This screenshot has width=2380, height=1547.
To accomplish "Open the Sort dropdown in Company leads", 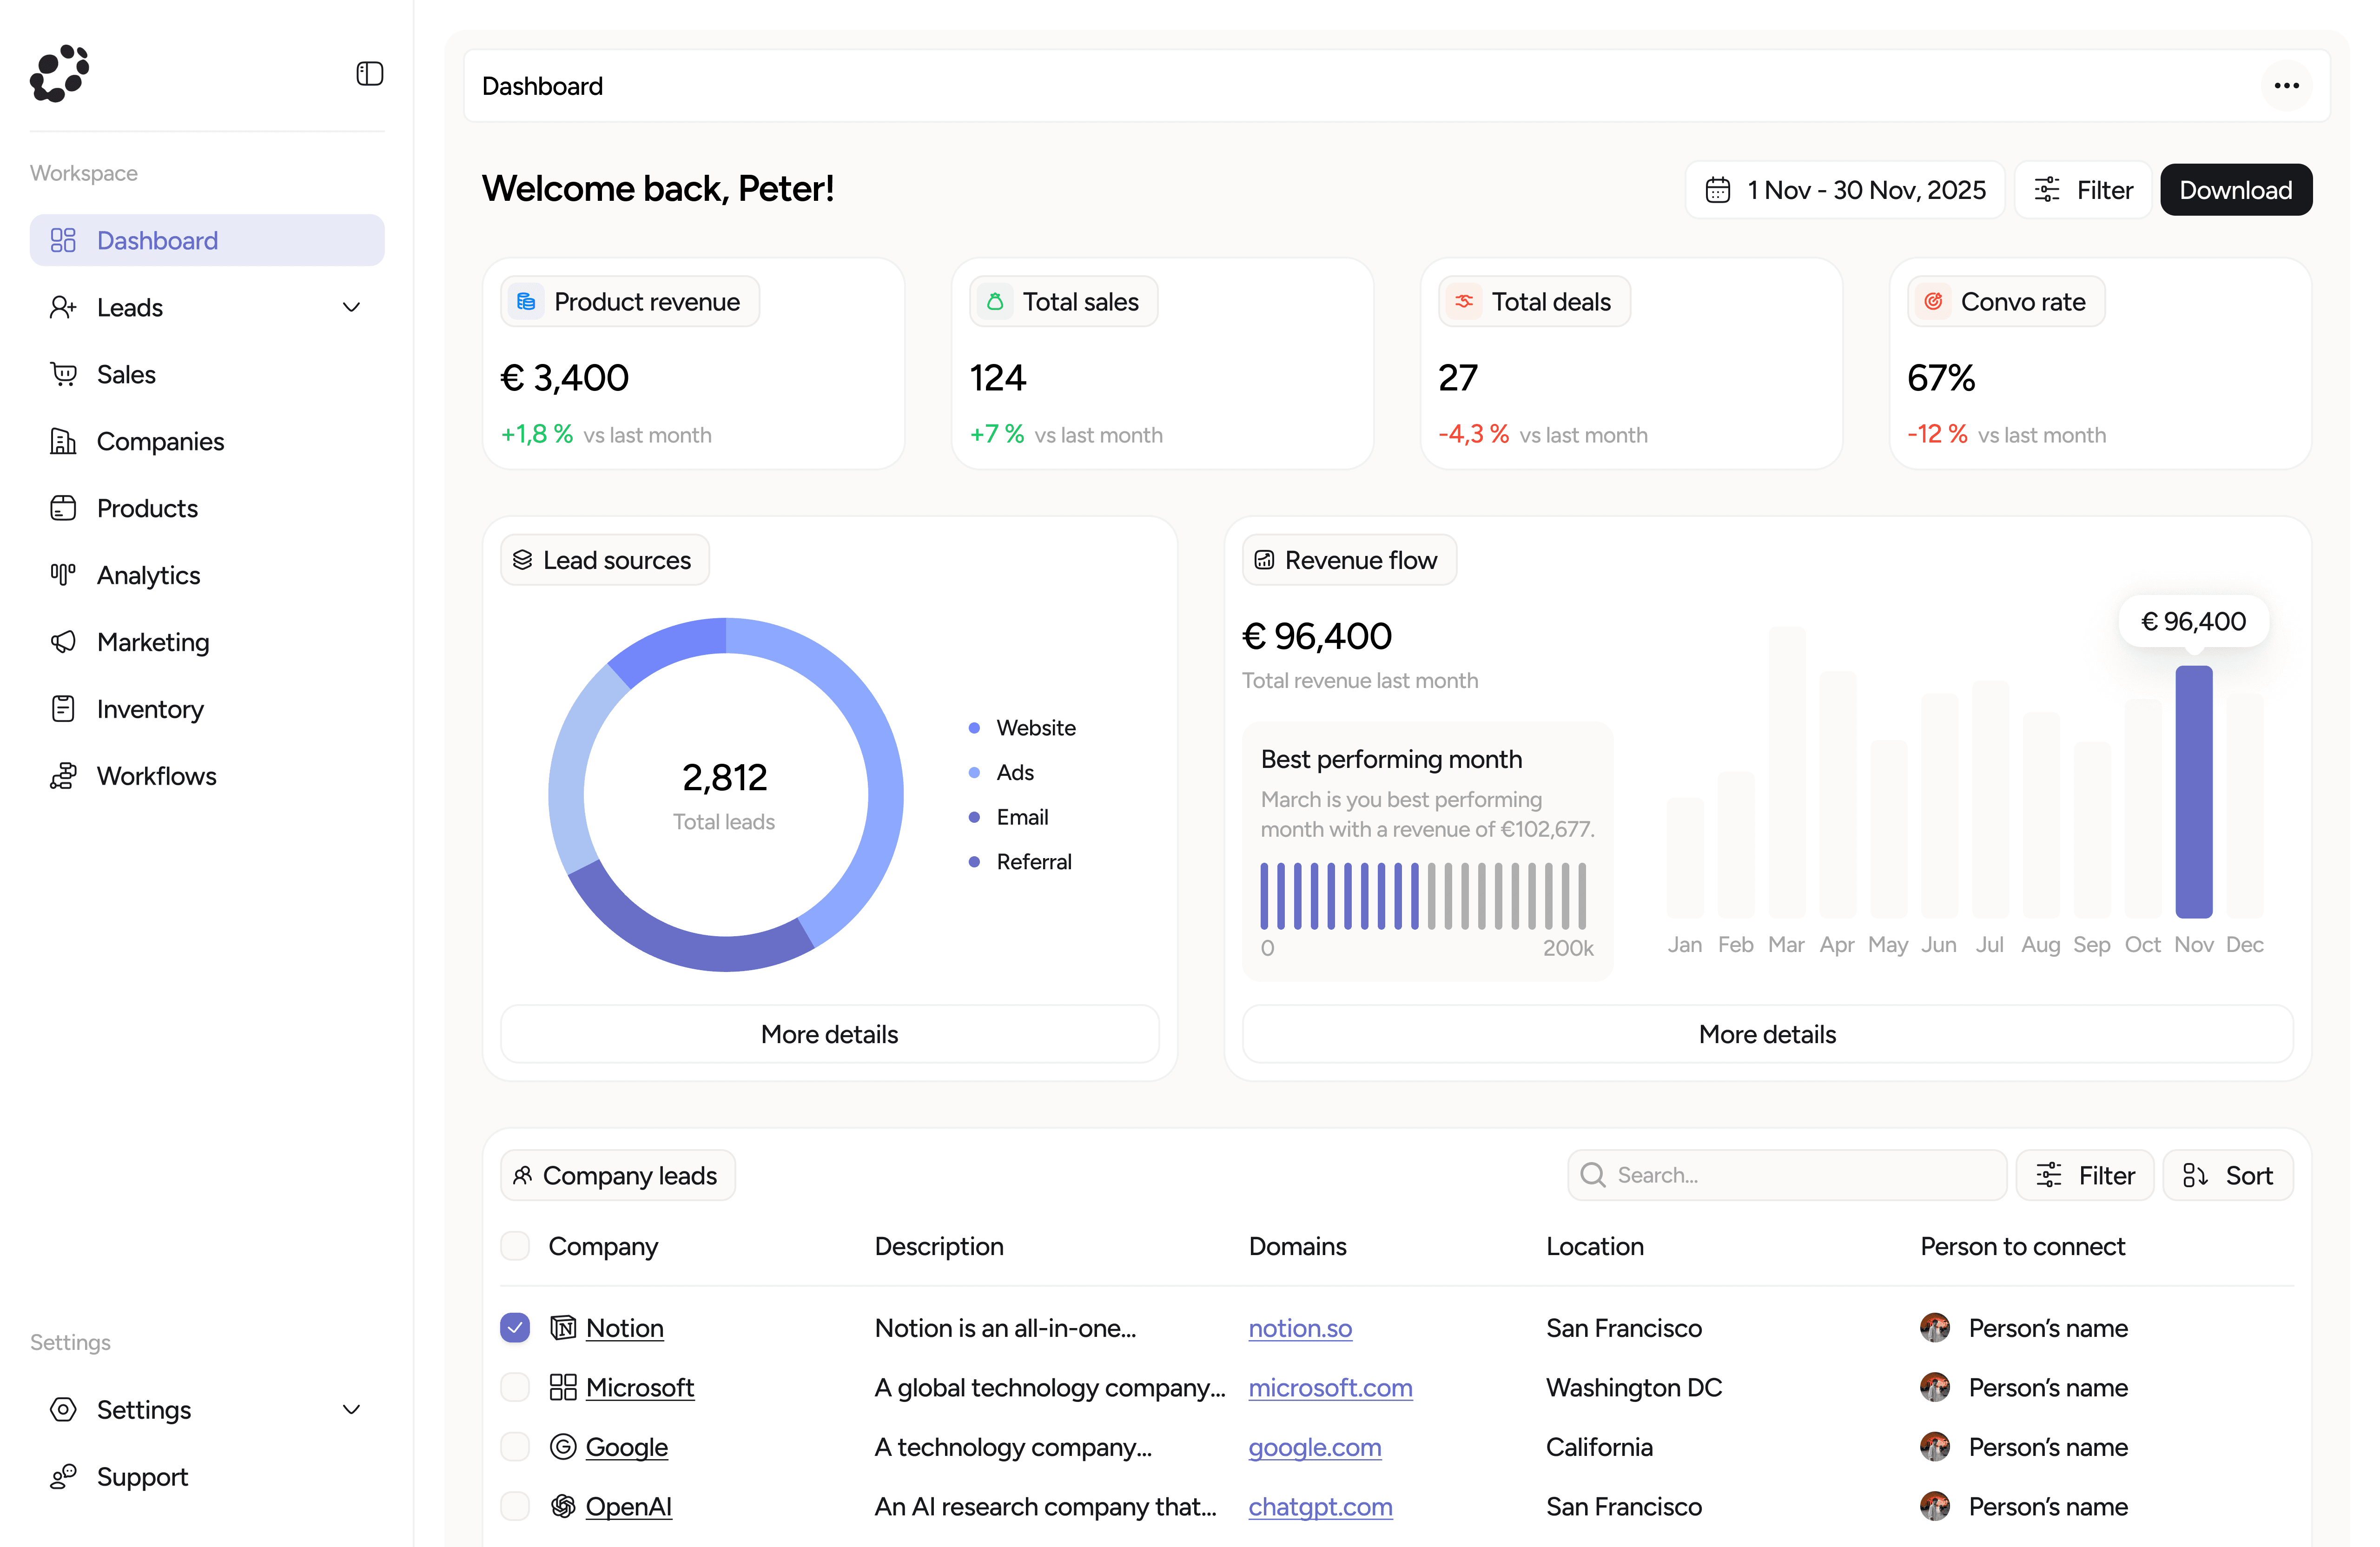I will 2227,1176.
